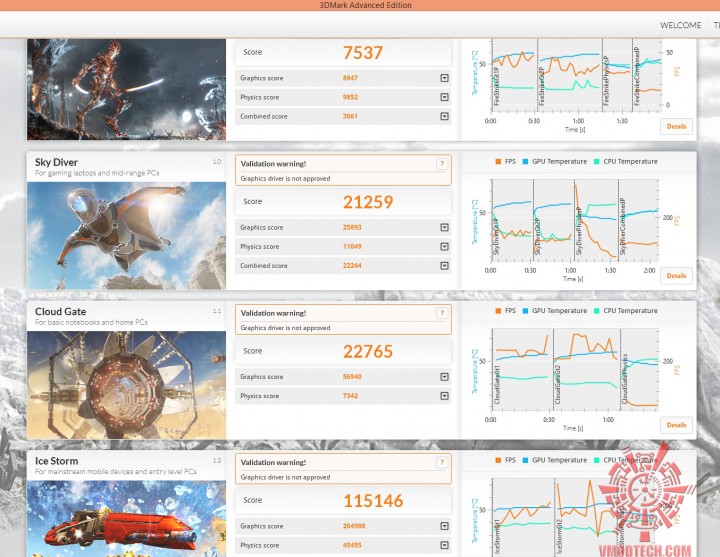Click the 3DMark Advanced Edition title bar text

click(x=366, y=5)
